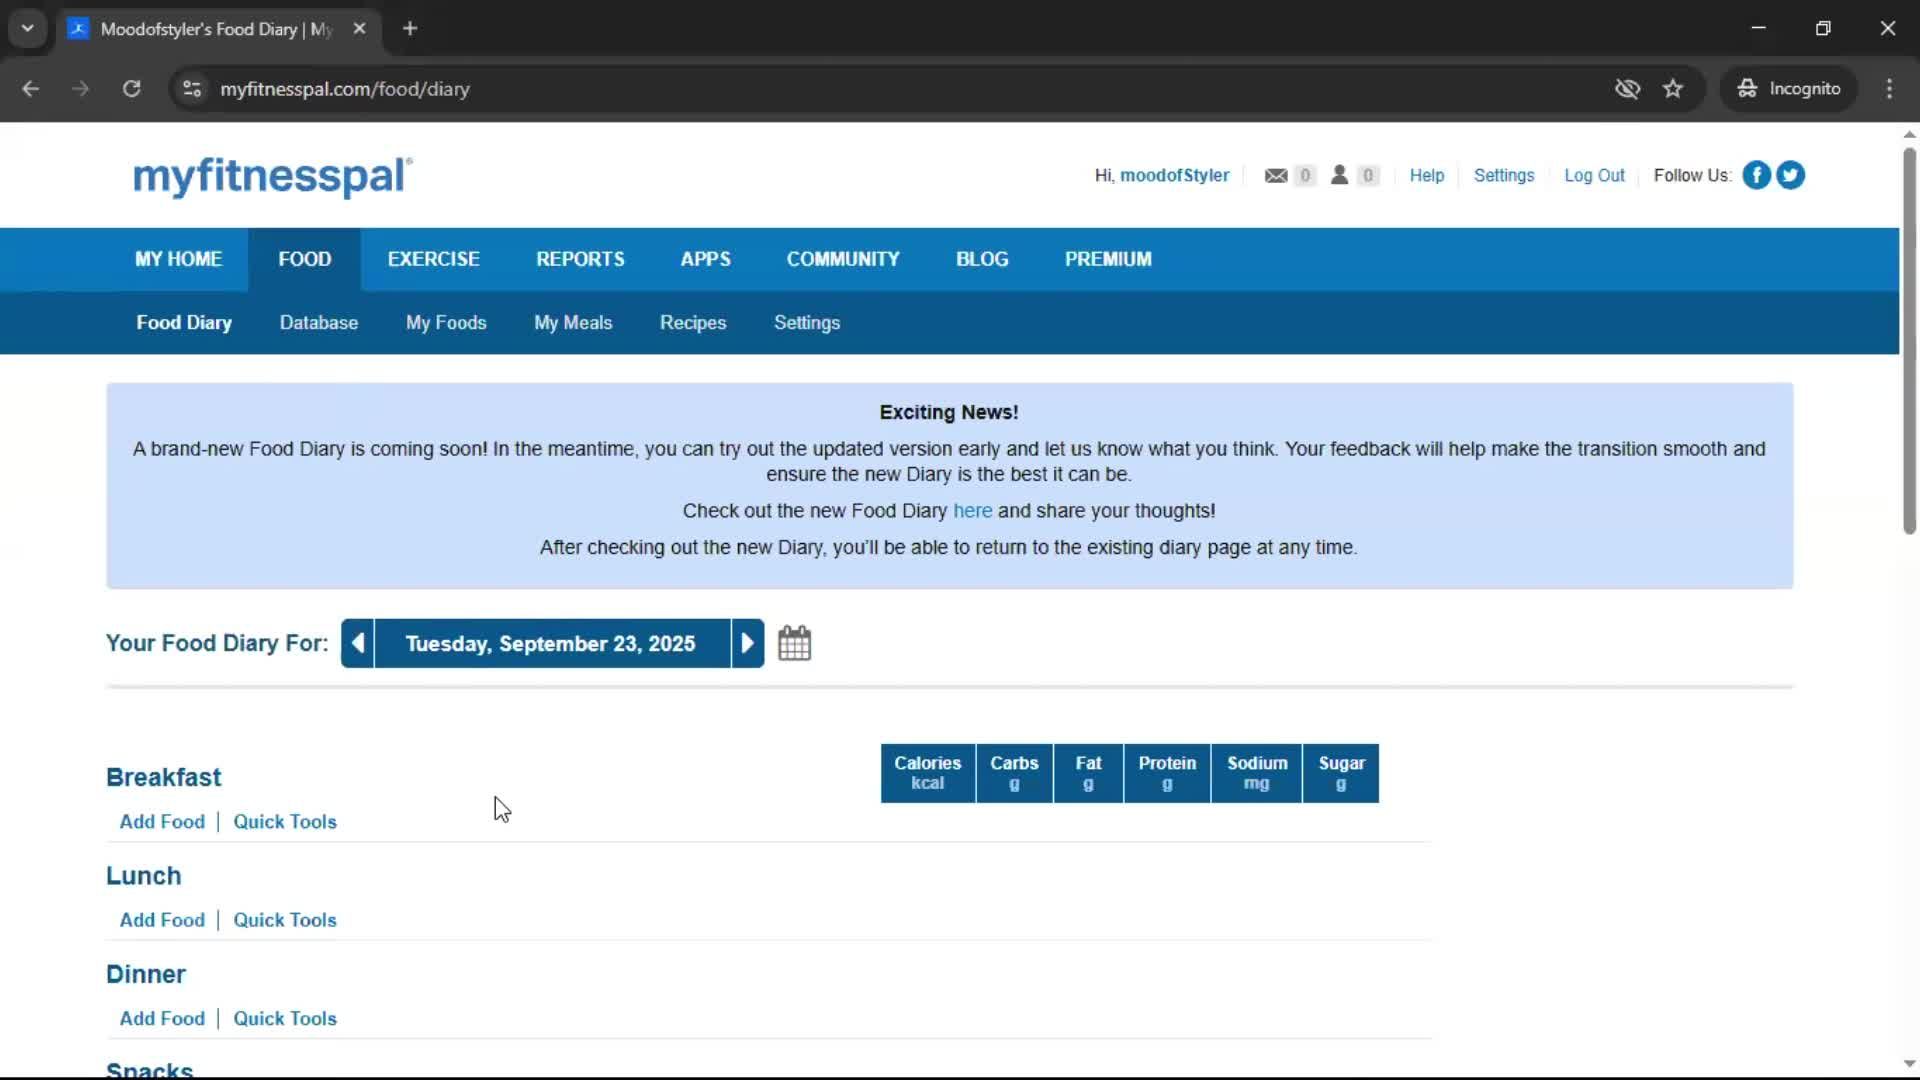Open food Settings submenu item
1920x1080 pixels.
807,323
